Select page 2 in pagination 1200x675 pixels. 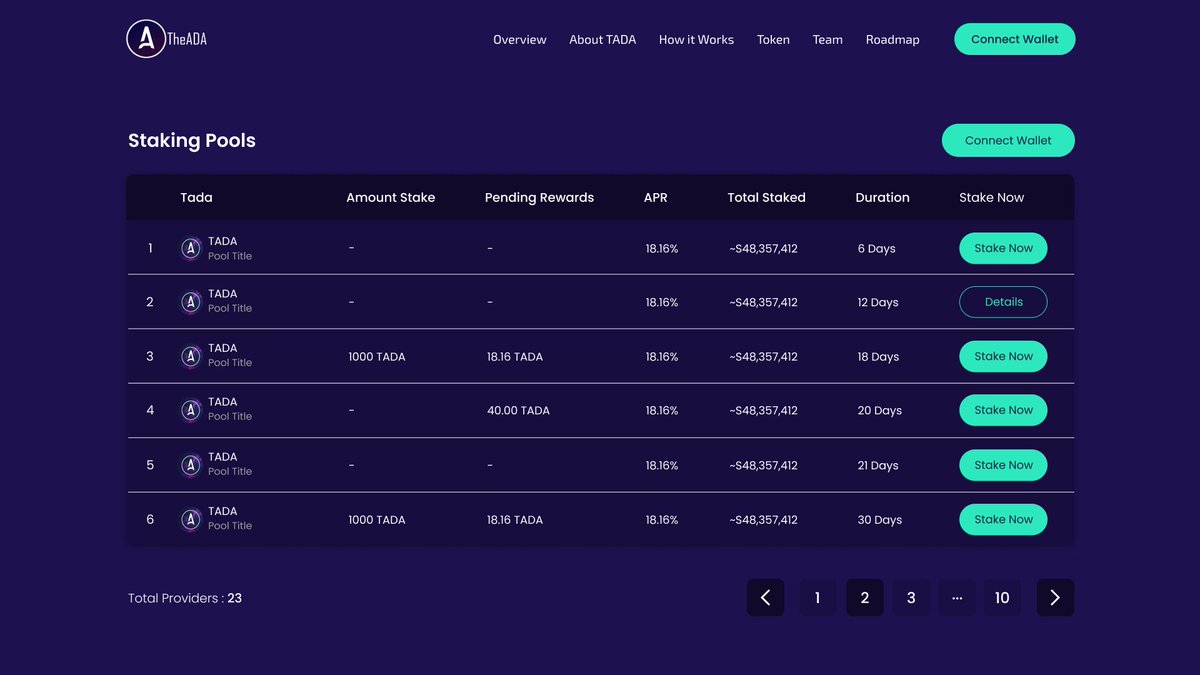click(865, 598)
